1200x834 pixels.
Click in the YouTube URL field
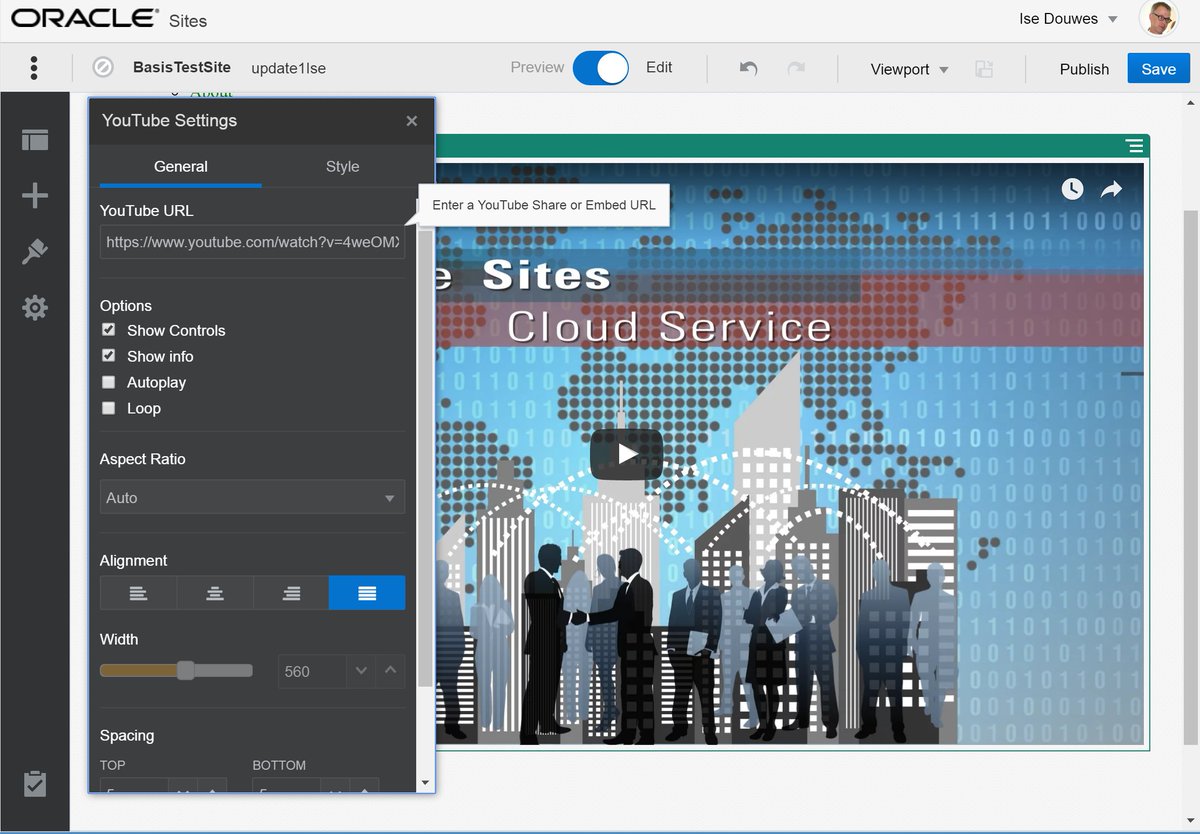click(252, 242)
